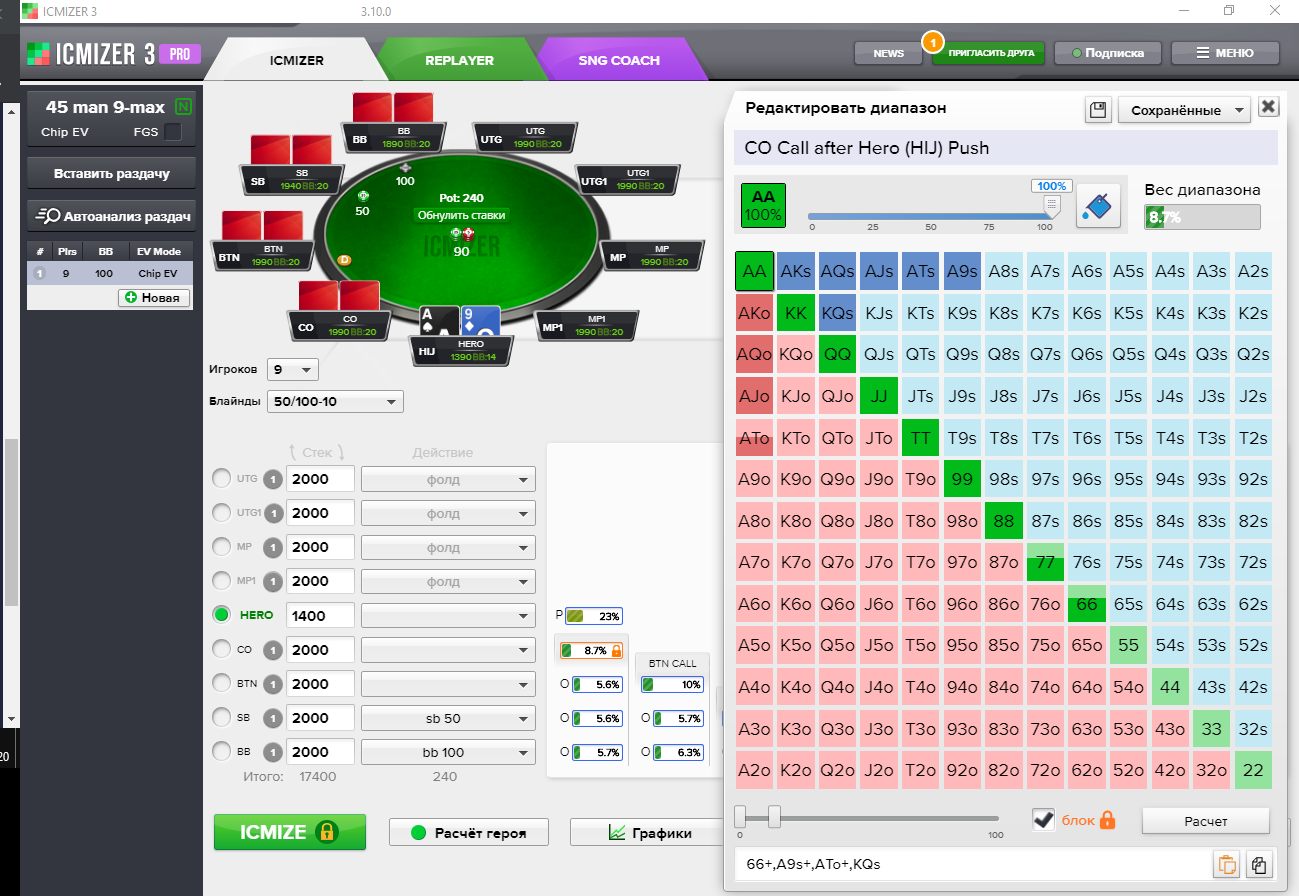1299x896 pixels.
Task: Click the BB row player count badge
Action: (273, 752)
